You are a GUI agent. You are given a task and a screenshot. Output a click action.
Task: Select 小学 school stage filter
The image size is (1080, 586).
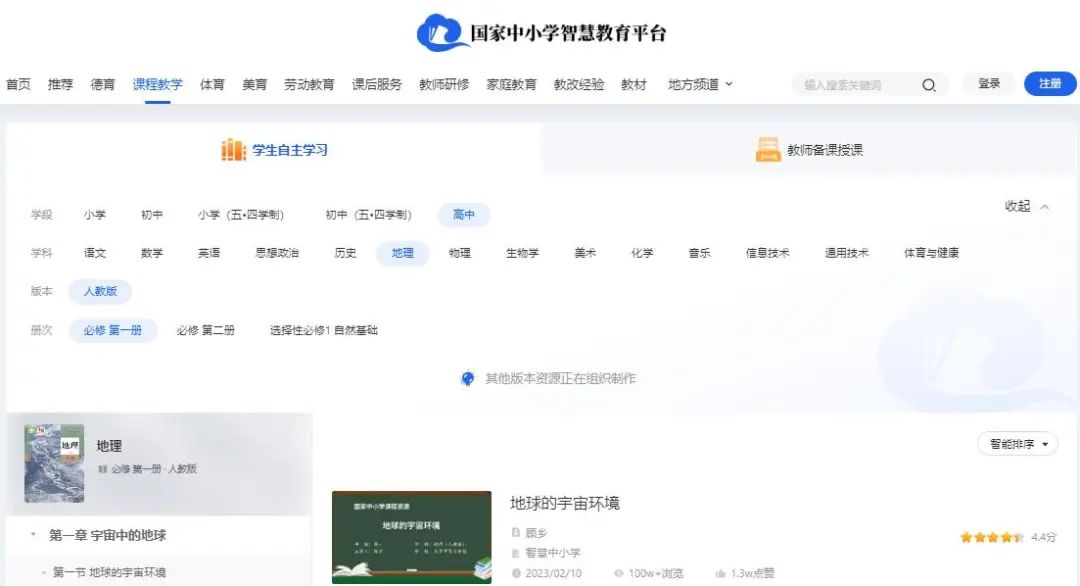(95, 215)
